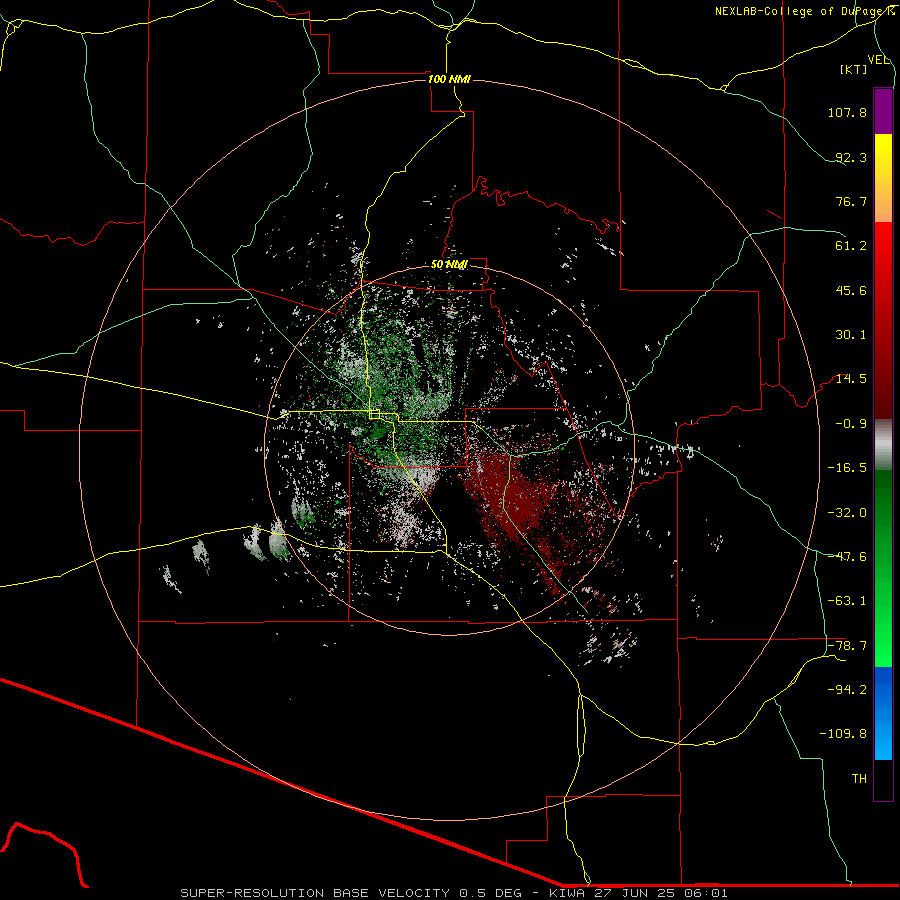Pick the gray segment of the color bar

883,445
